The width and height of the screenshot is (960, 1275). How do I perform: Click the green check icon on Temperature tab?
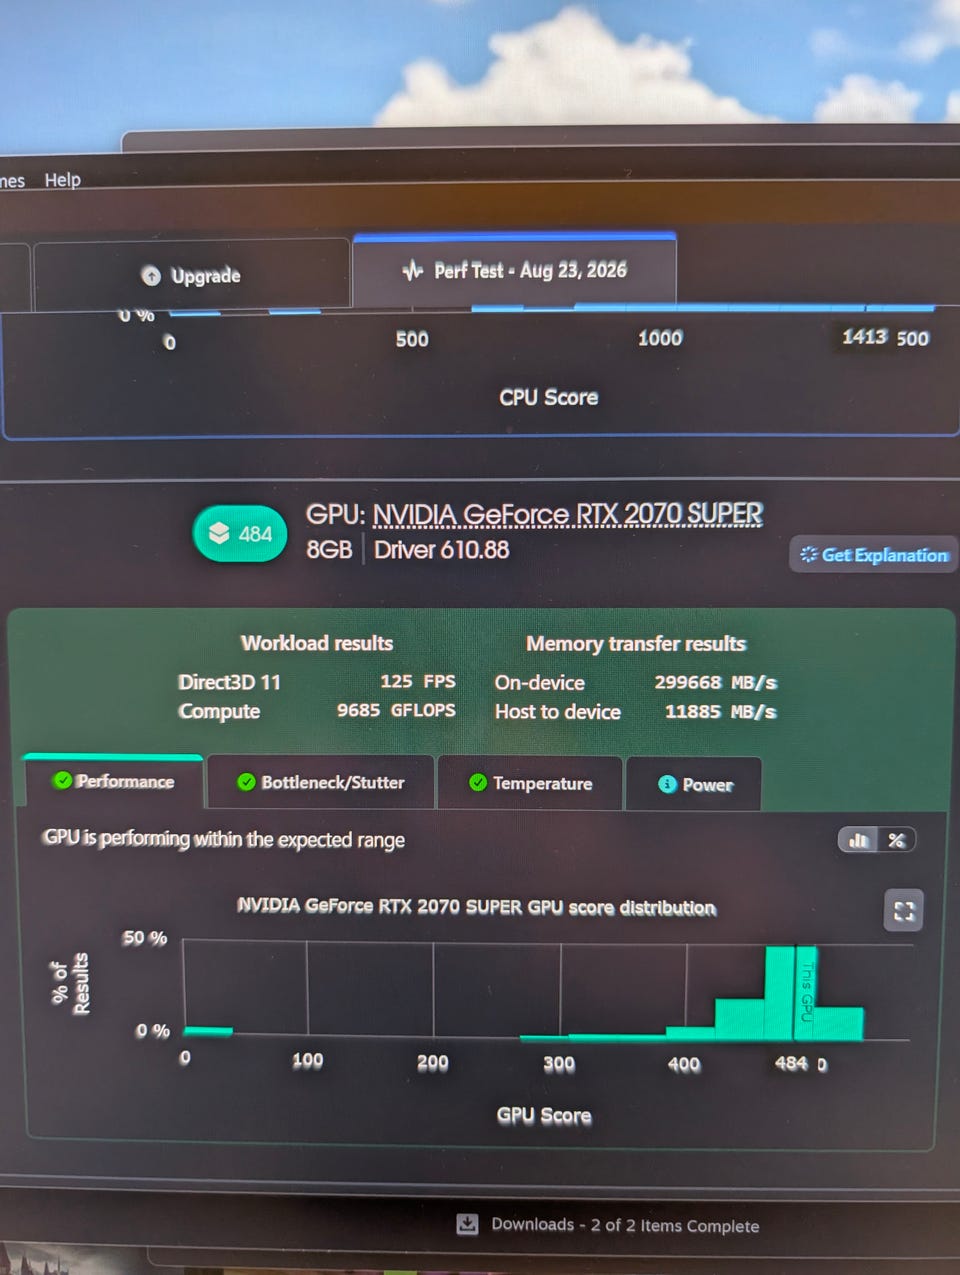[x=478, y=782]
